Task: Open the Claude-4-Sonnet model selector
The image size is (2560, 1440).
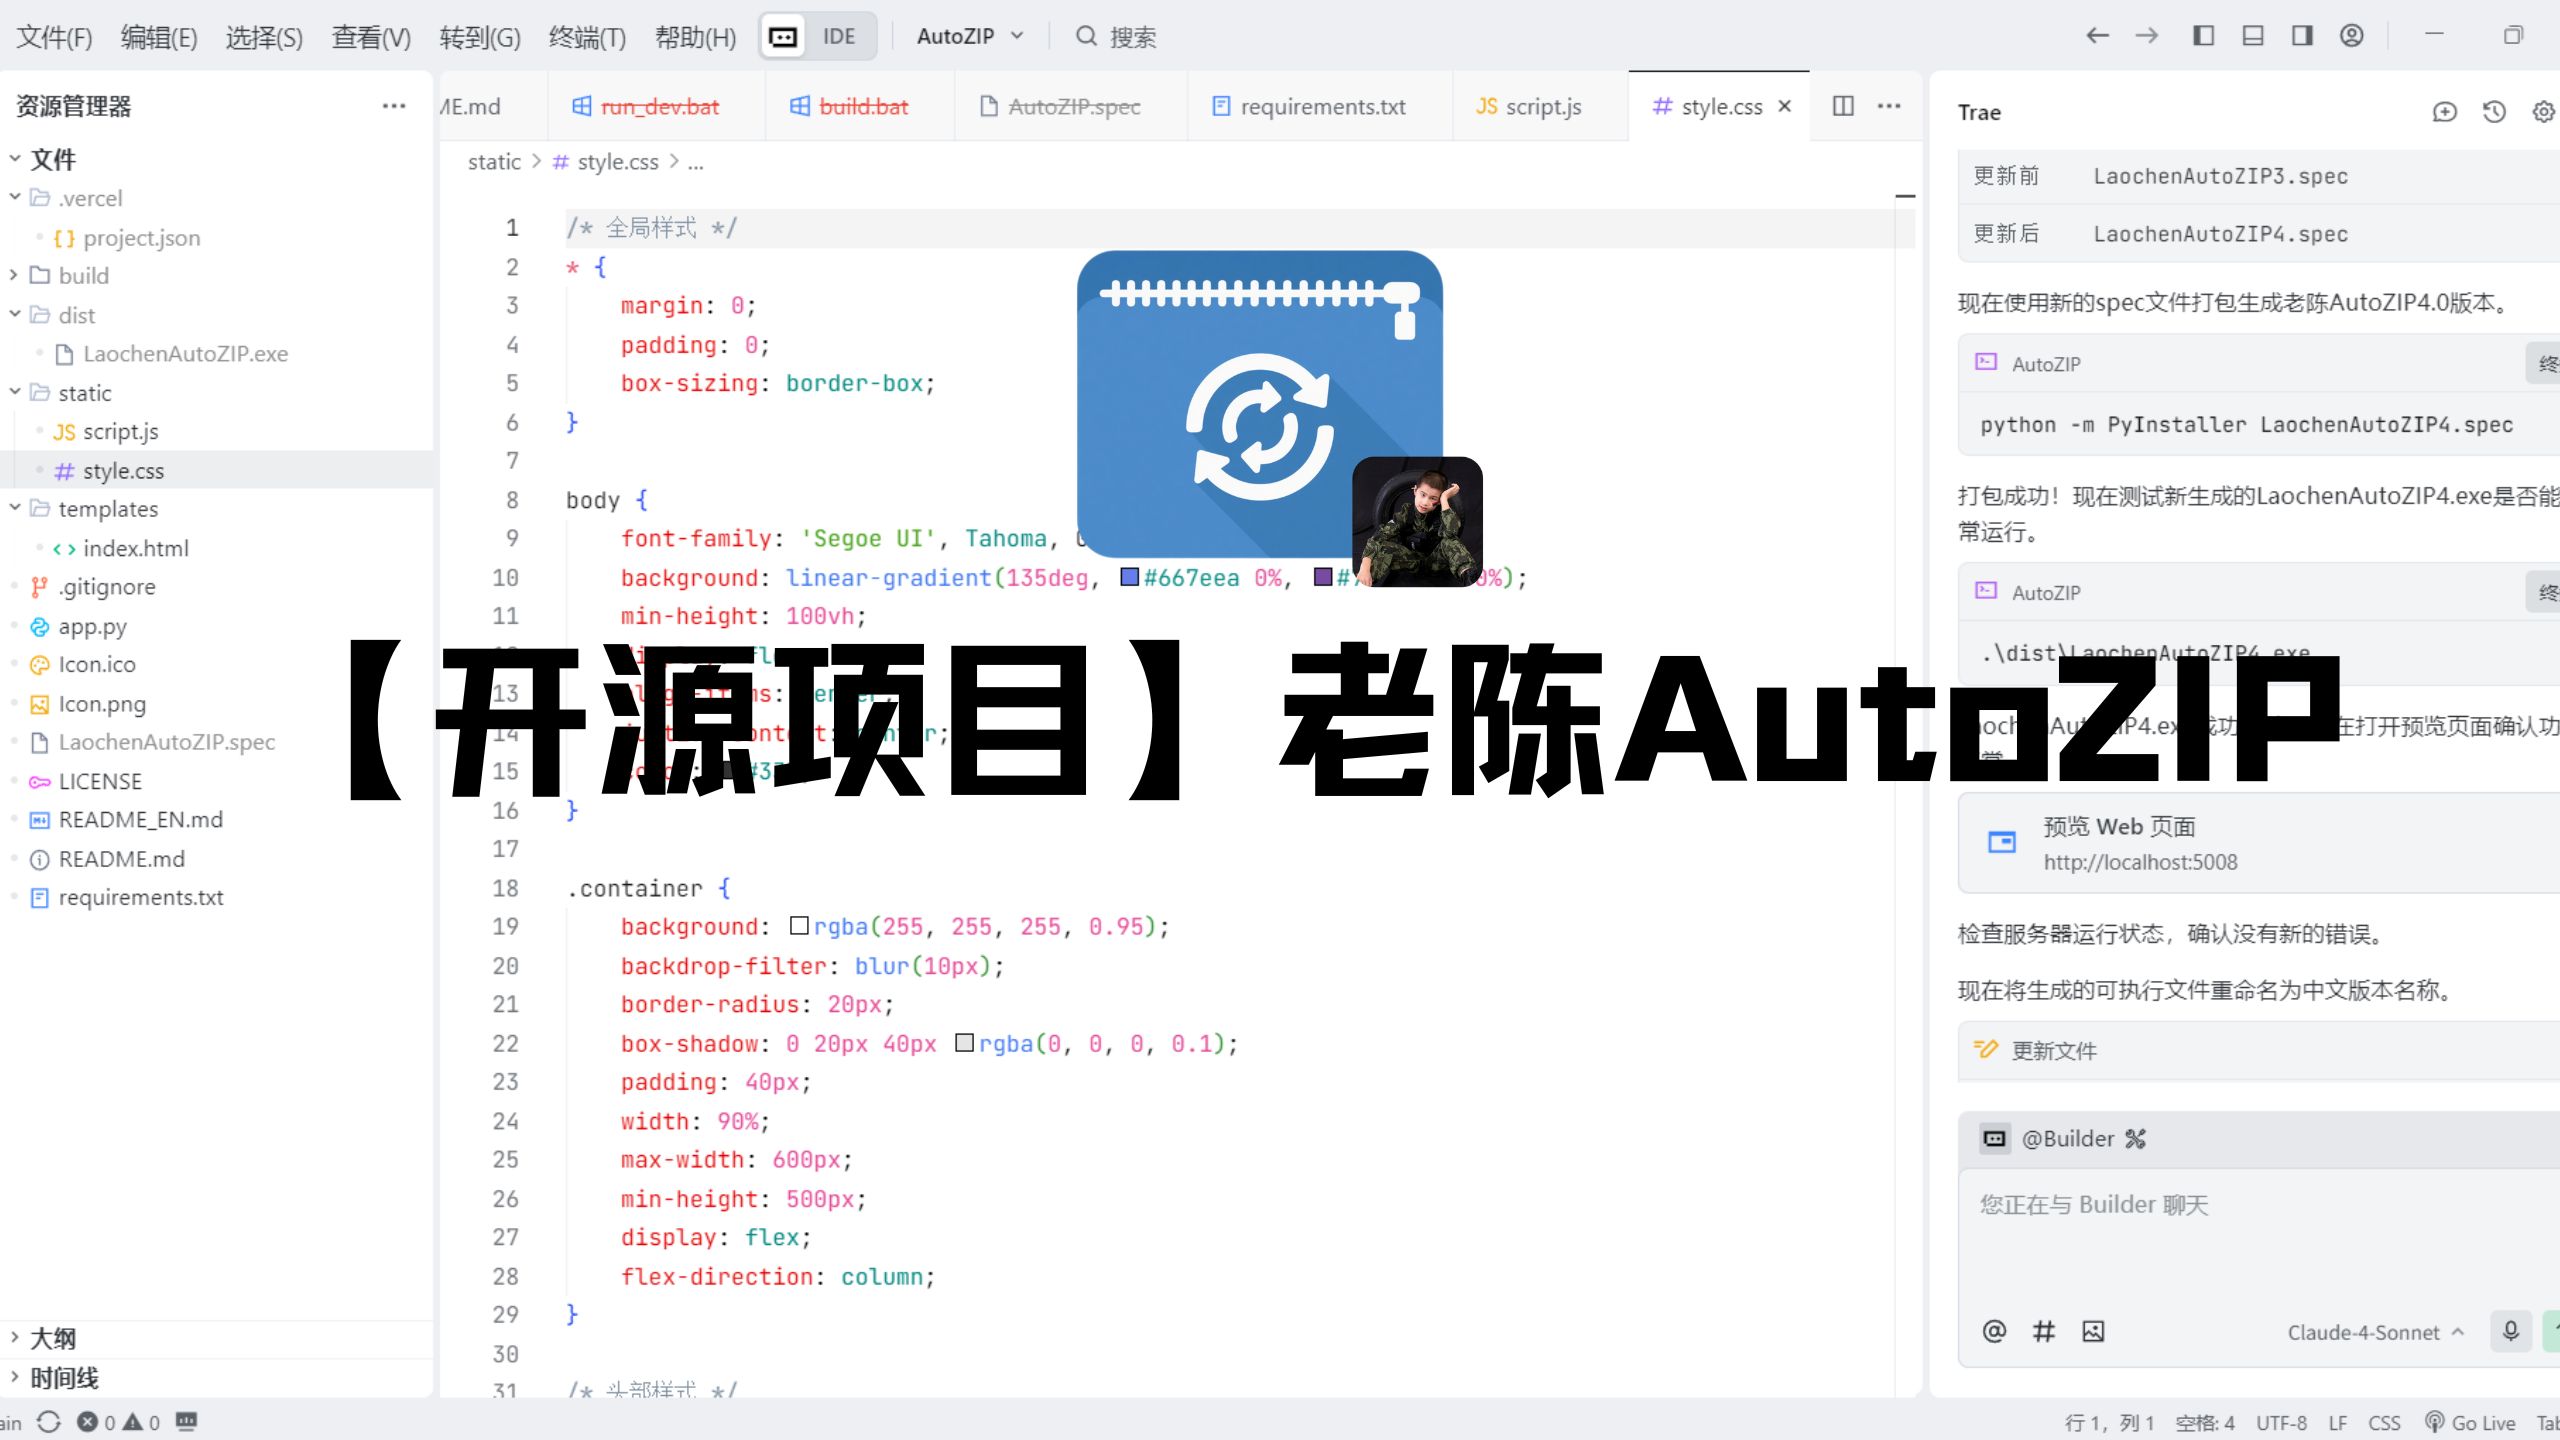Action: click(2375, 1332)
